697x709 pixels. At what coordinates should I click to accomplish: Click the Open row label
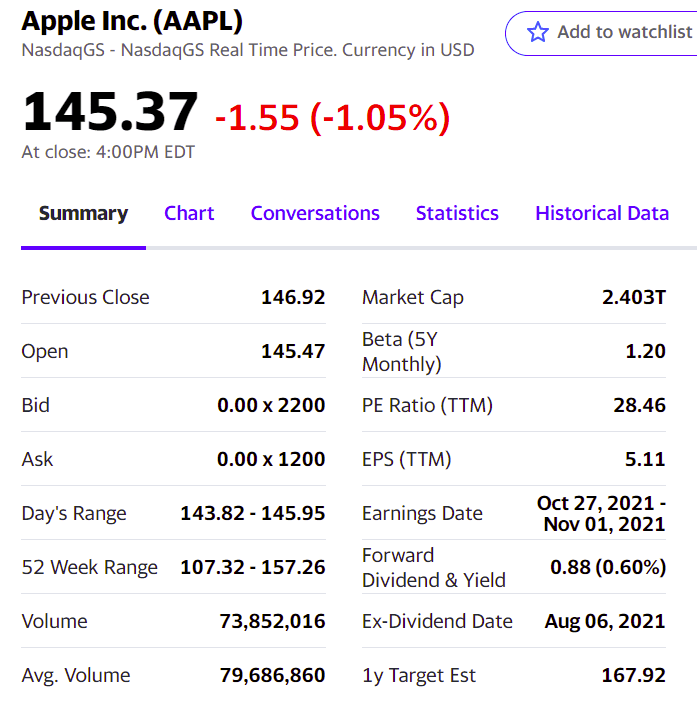pyautogui.click(x=45, y=351)
